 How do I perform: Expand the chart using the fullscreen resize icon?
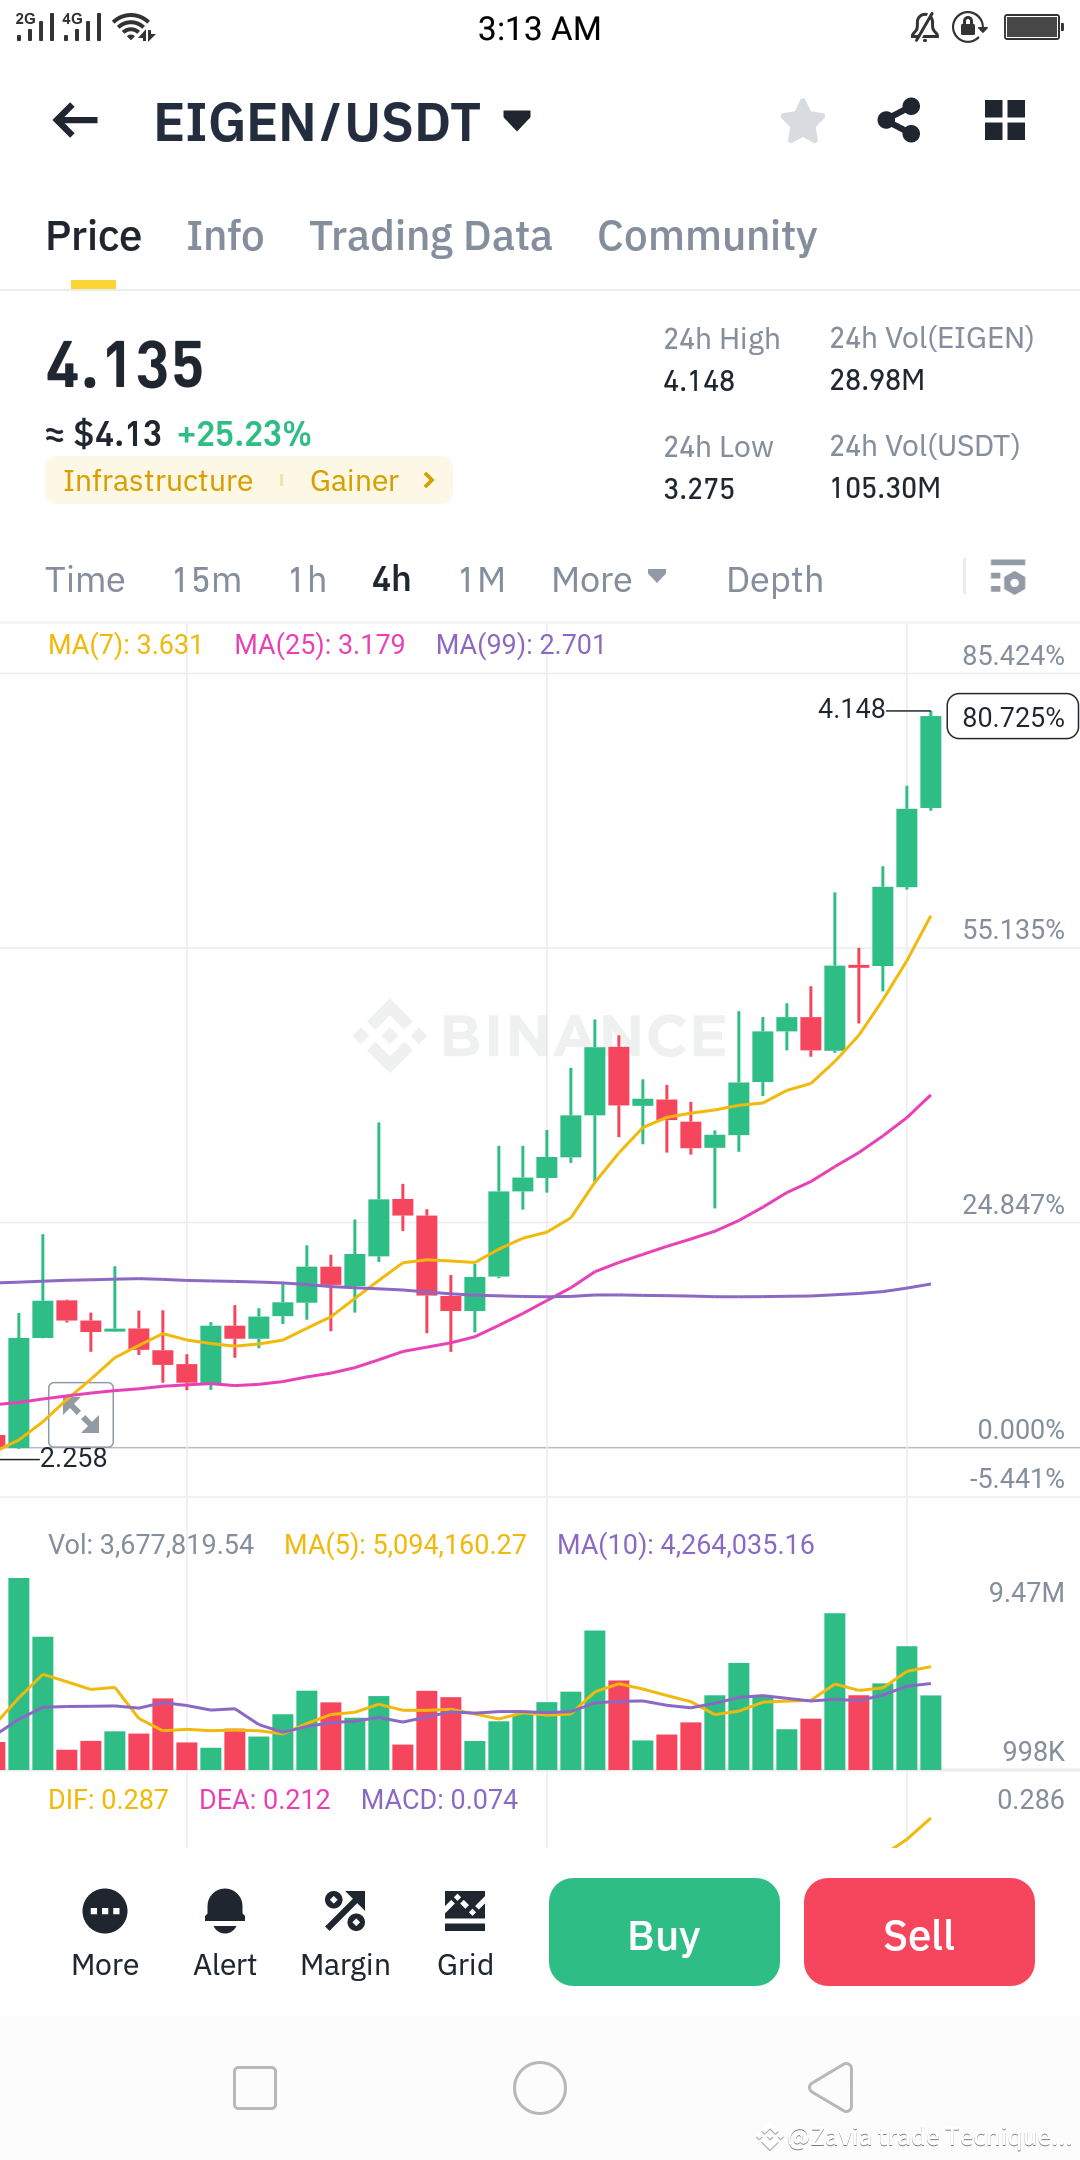(x=83, y=1413)
